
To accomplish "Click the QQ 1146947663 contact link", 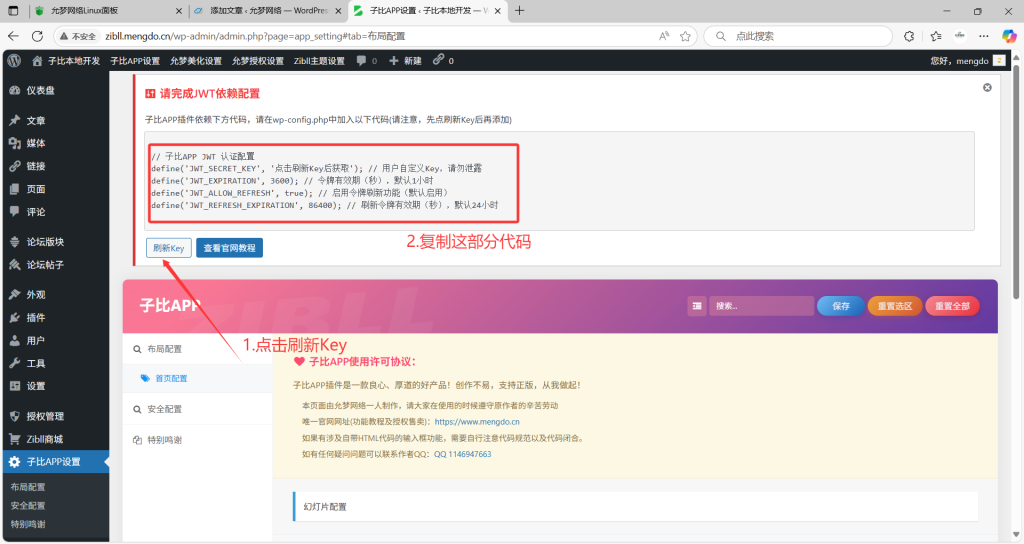I will pyautogui.click(x=462, y=455).
